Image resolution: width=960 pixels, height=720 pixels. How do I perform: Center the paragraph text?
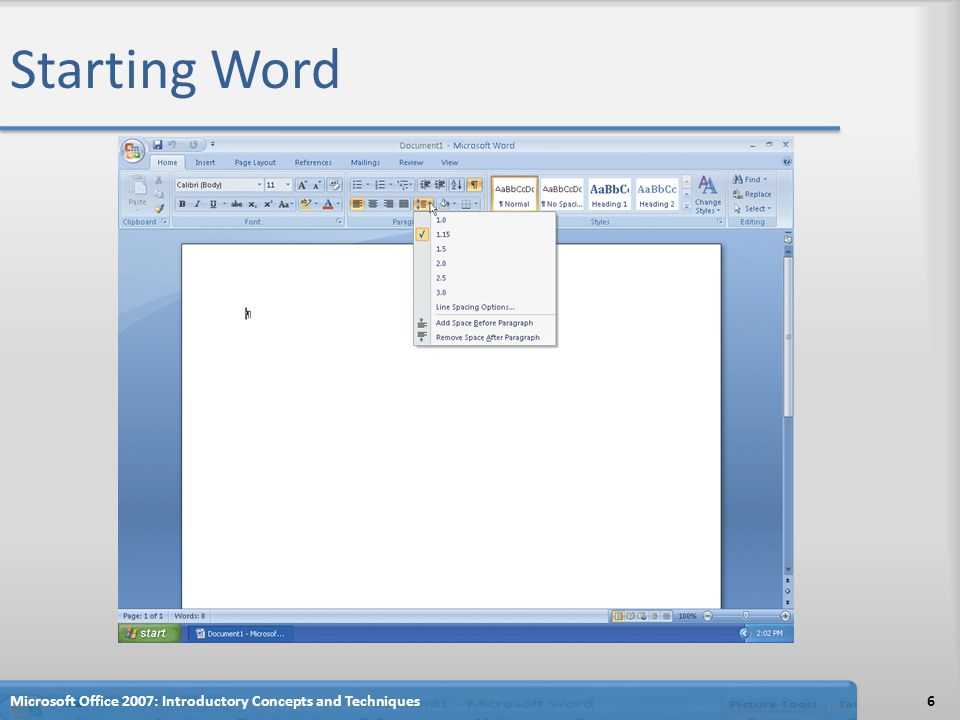[x=372, y=204]
